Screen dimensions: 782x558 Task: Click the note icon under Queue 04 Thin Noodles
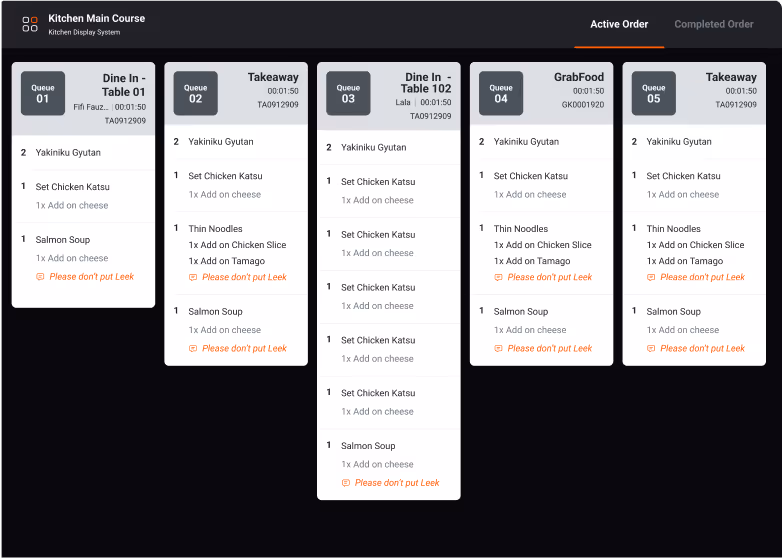[x=498, y=277]
